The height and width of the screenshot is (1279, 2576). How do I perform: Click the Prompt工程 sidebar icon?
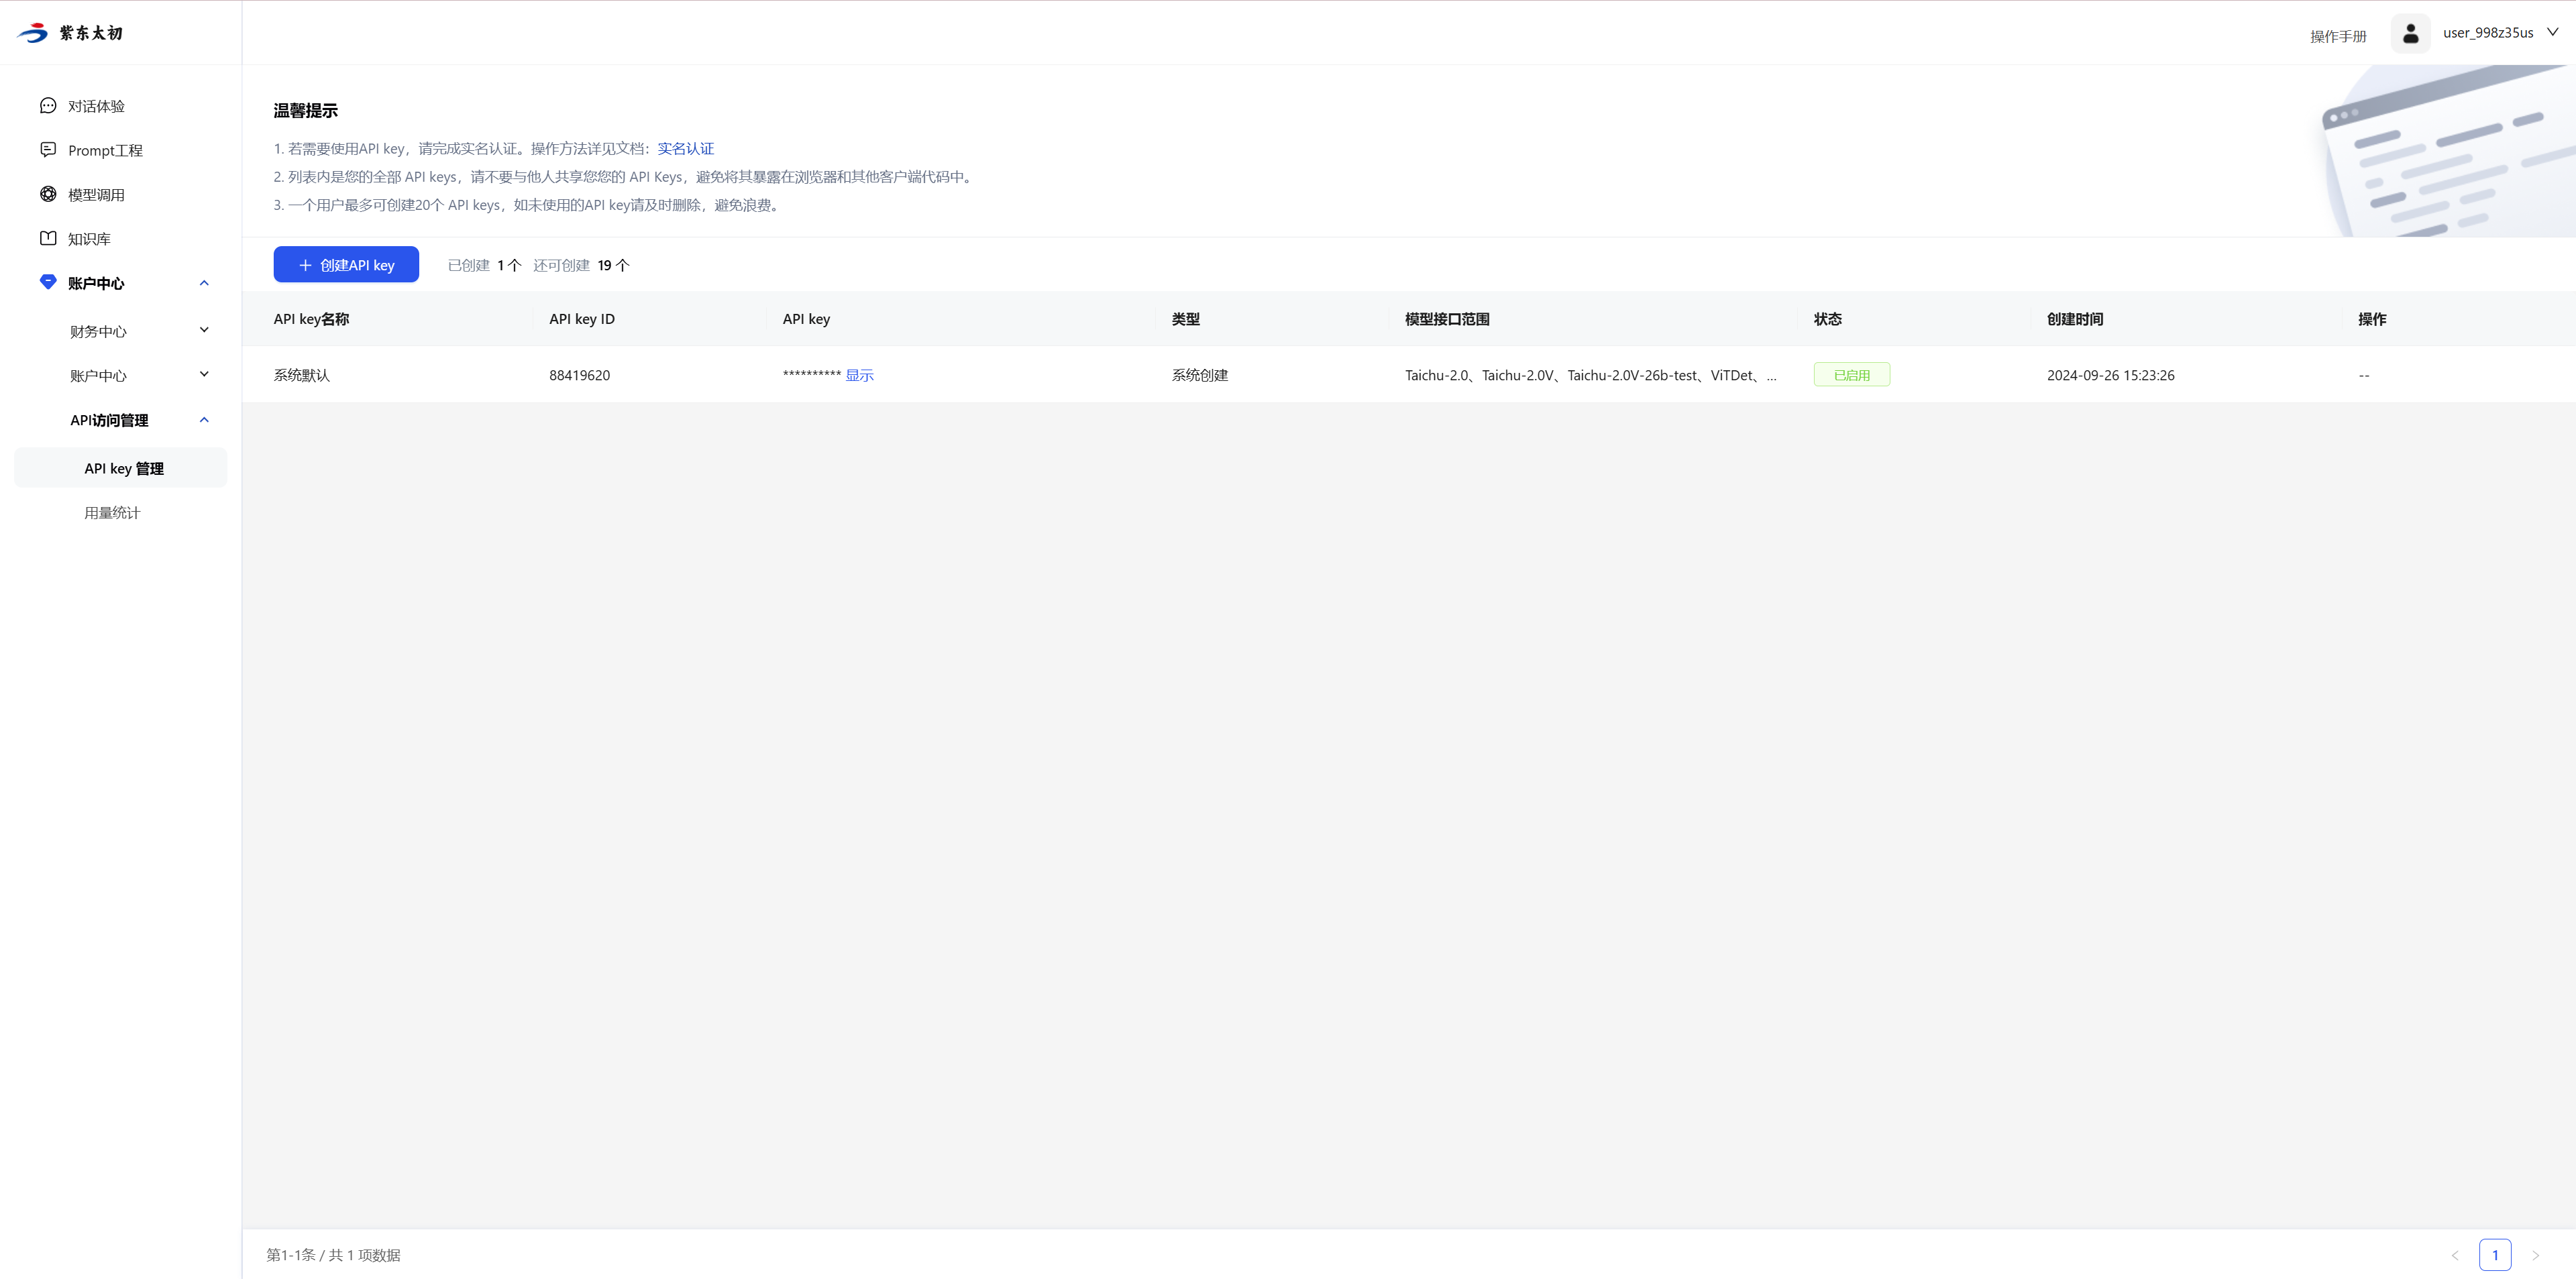[x=47, y=150]
